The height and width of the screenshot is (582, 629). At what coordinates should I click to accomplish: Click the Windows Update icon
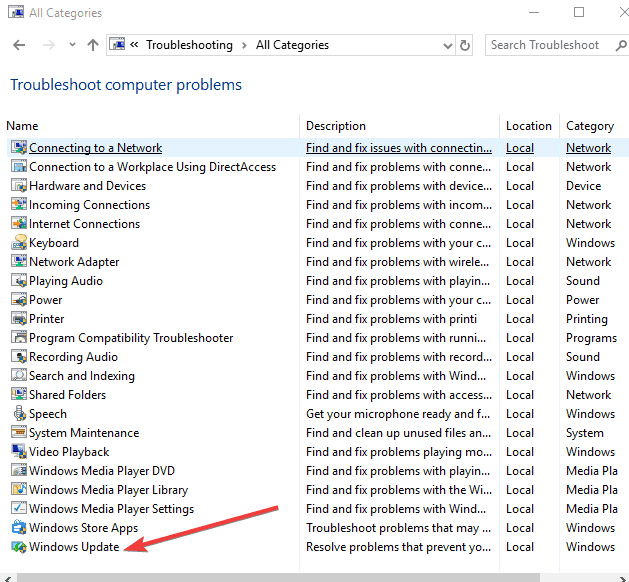pyautogui.click(x=19, y=546)
